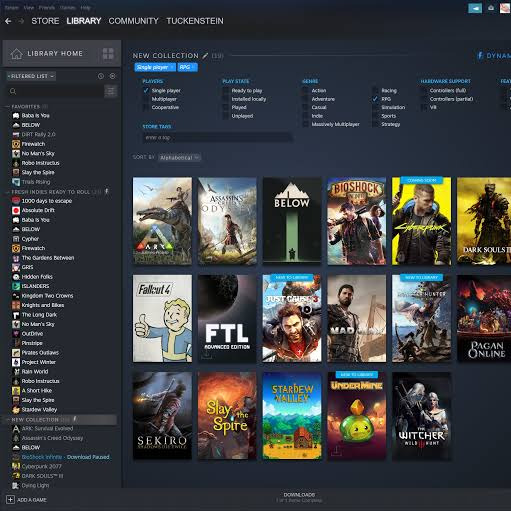511x511 pixels.
Task: Open the TUCKENSTEIN profile tab
Action: click(x=195, y=21)
